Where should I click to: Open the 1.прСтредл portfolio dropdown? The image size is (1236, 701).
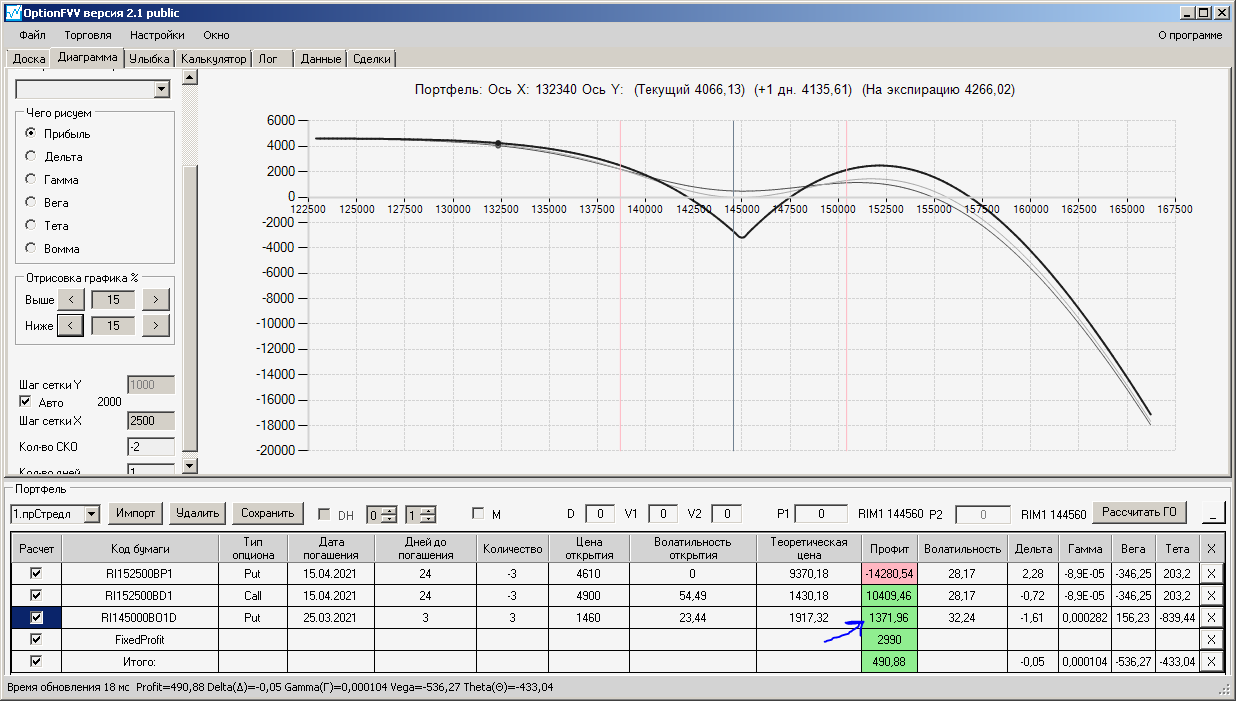(x=92, y=514)
